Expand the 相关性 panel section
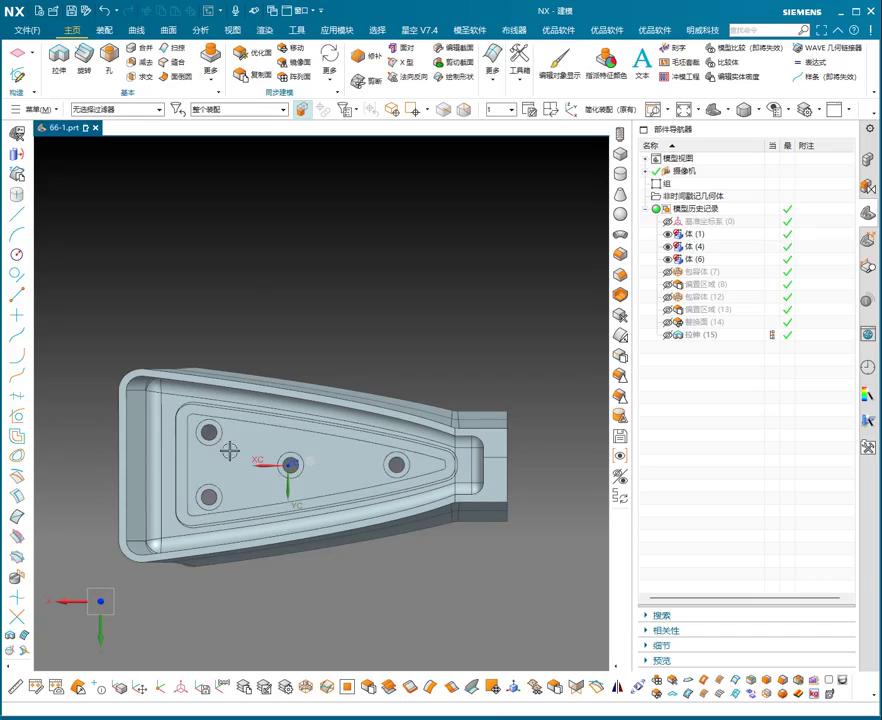Image resolution: width=882 pixels, height=720 pixels. coord(666,630)
